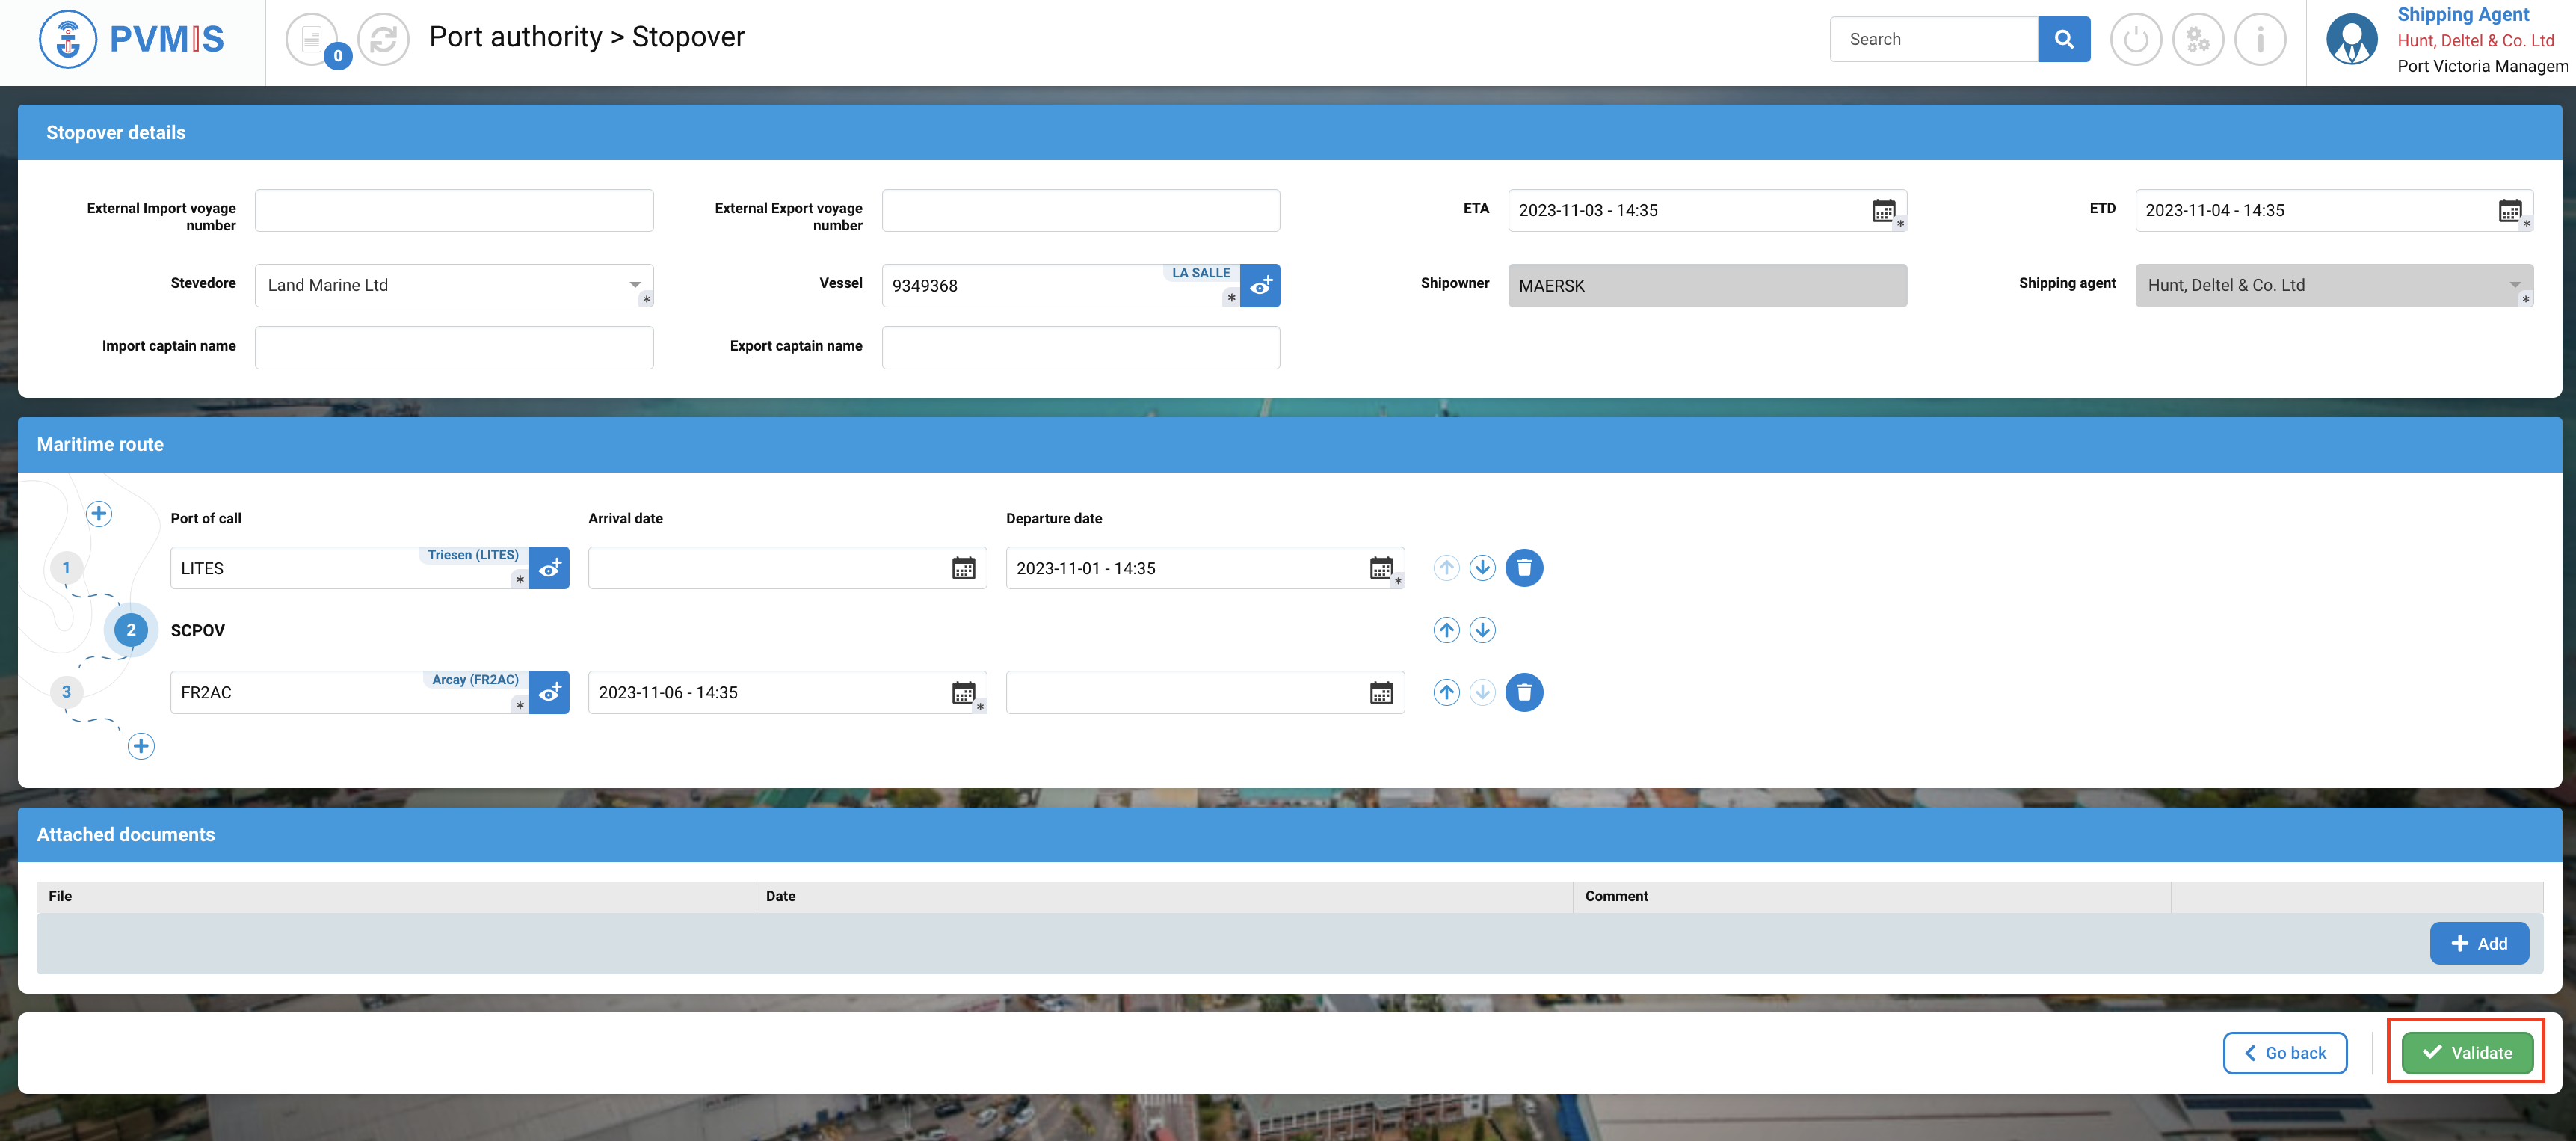Click the refresh arrows icon
The image size is (2576, 1141).
[383, 40]
